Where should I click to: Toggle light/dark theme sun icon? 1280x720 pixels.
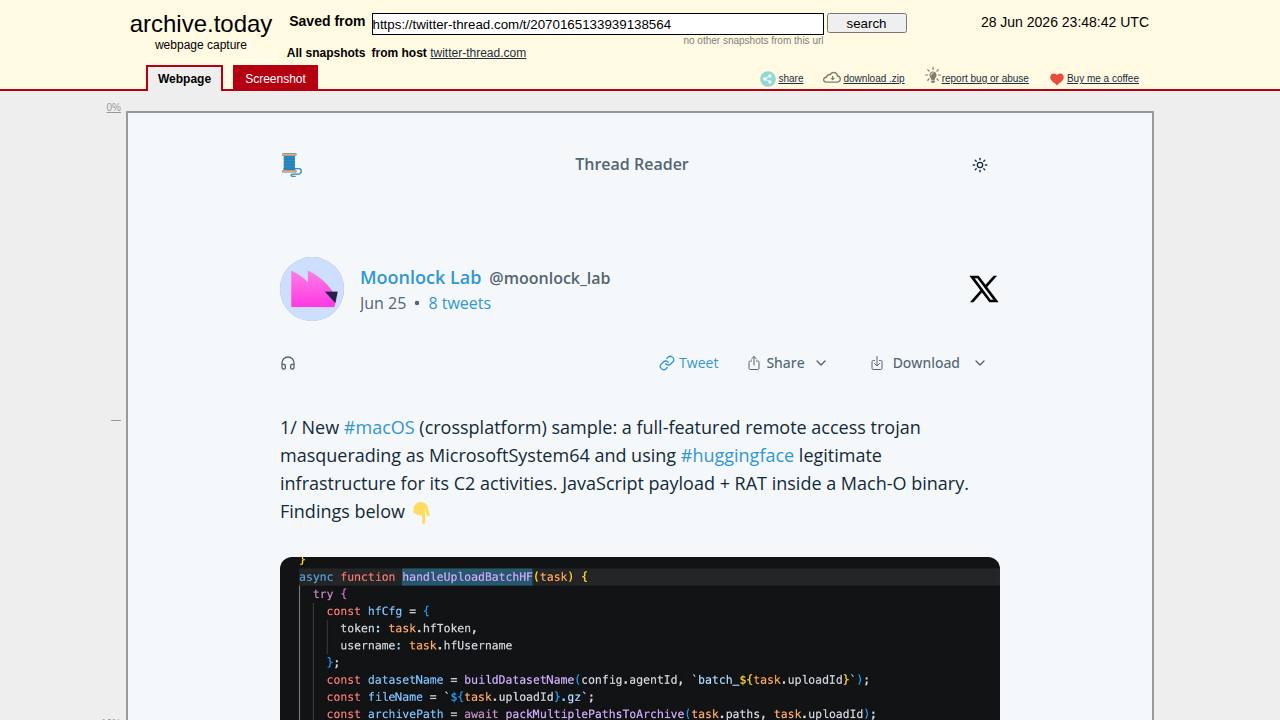pyautogui.click(x=980, y=165)
